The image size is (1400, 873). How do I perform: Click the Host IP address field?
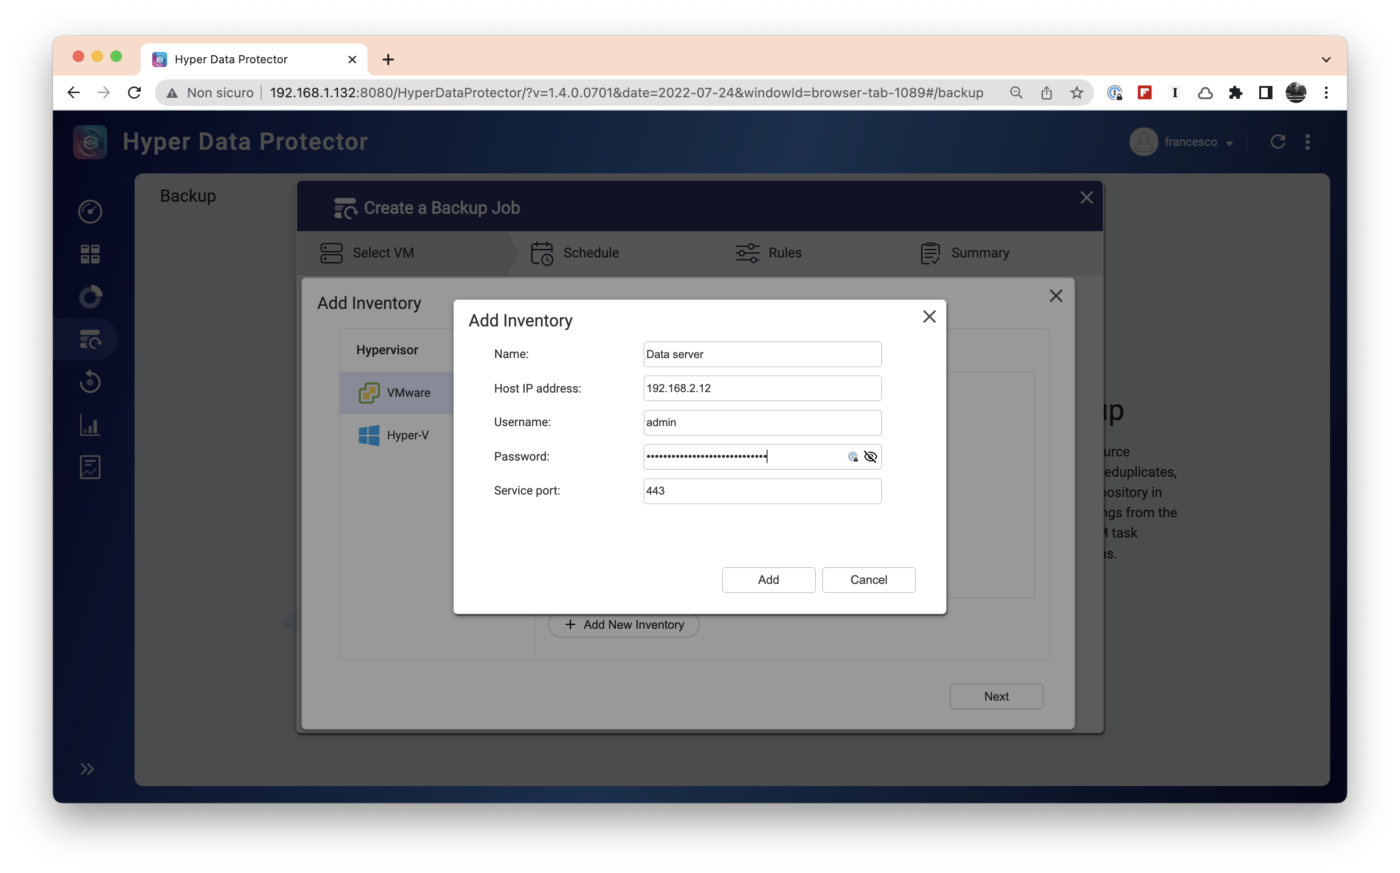tap(762, 389)
